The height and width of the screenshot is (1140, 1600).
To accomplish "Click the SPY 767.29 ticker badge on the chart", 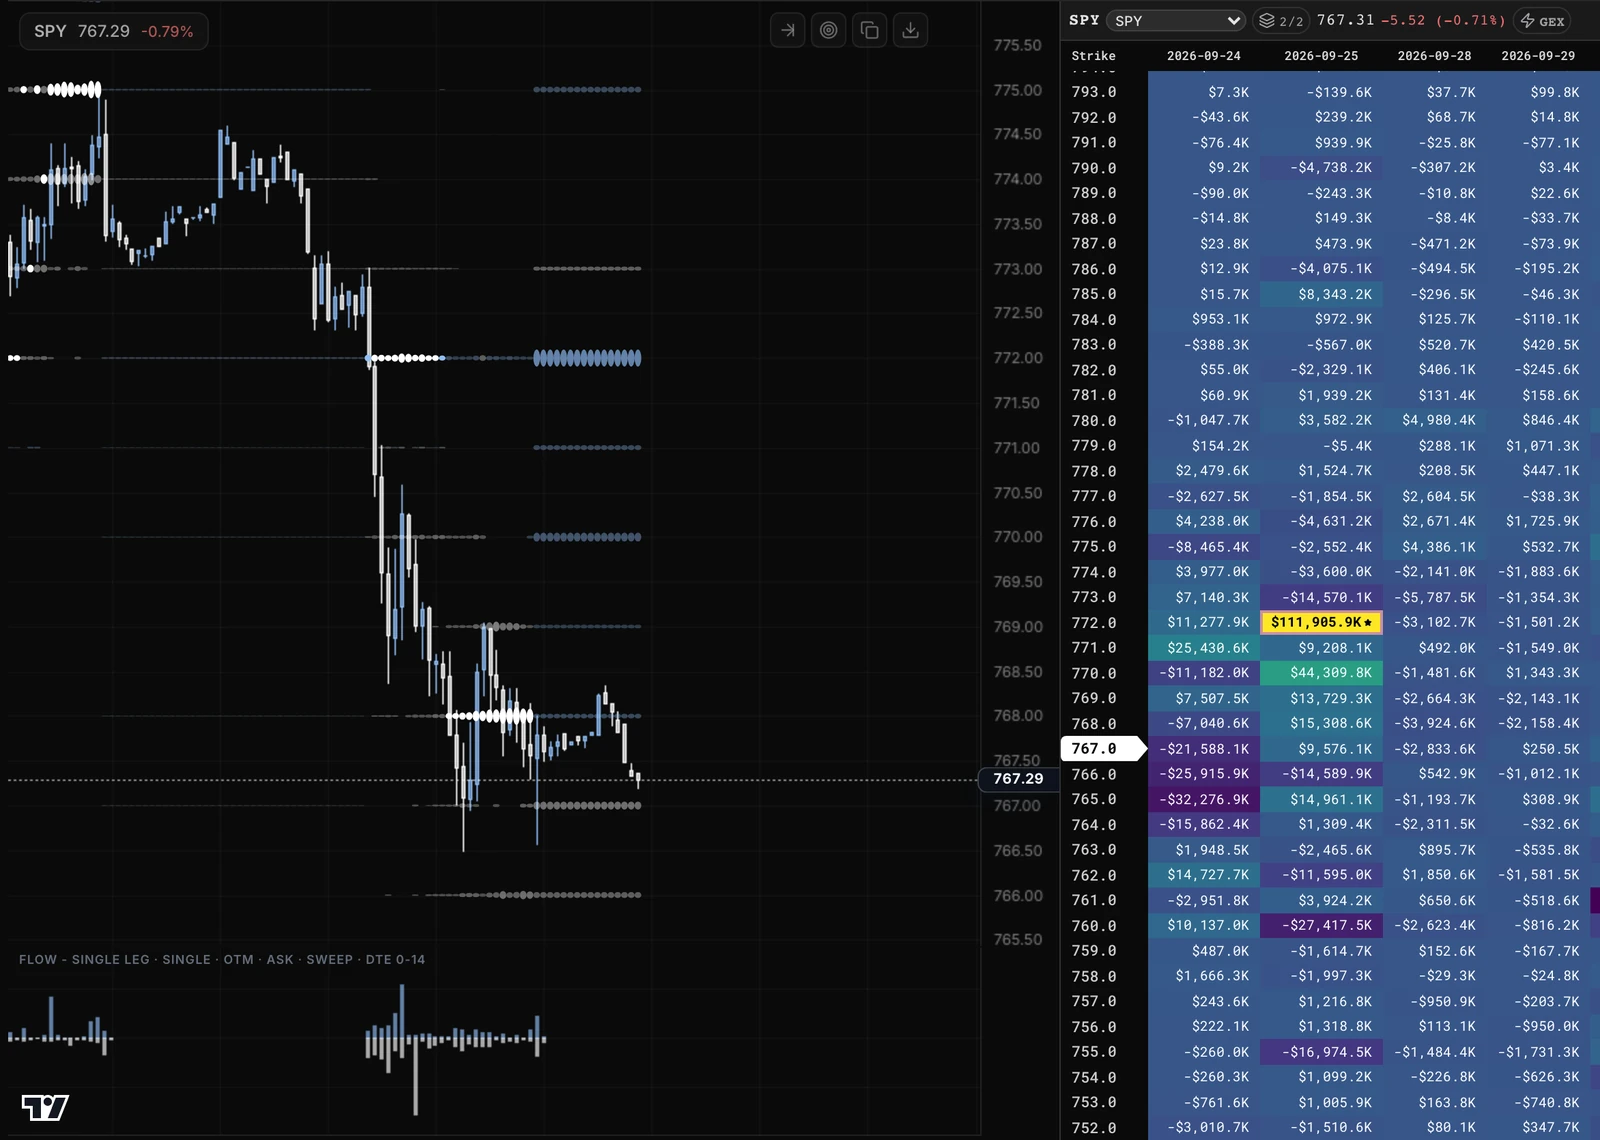I will (x=113, y=31).
